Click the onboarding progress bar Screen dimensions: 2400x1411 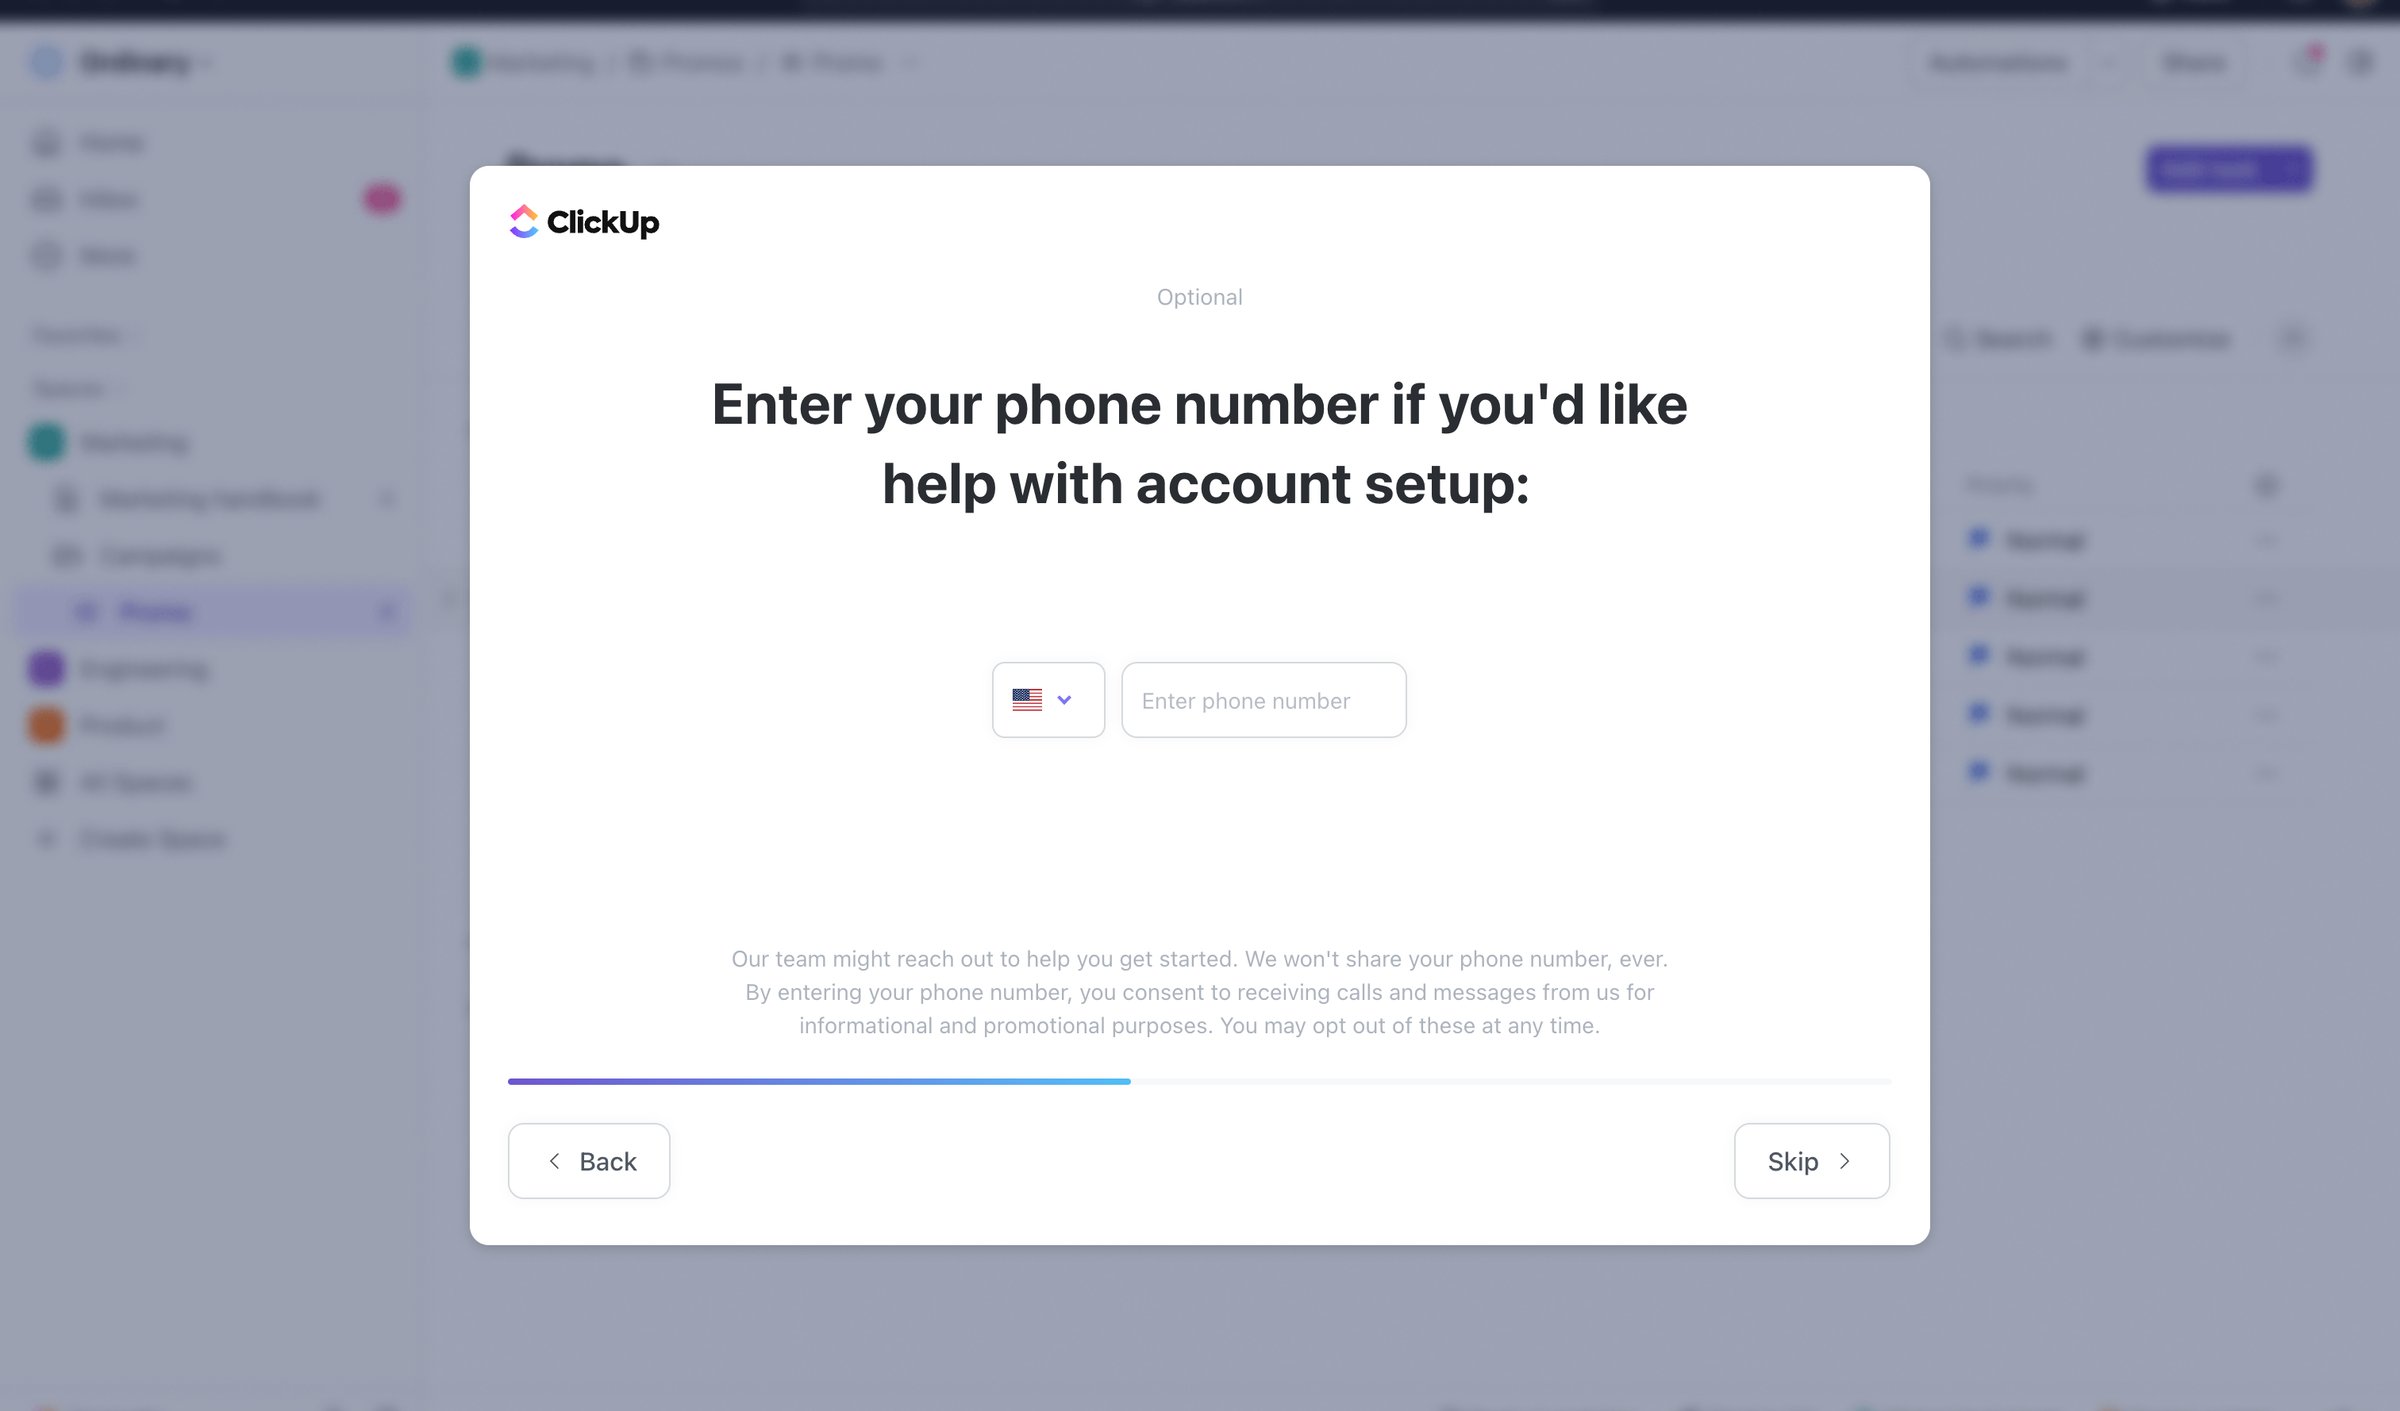pos(1199,1081)
